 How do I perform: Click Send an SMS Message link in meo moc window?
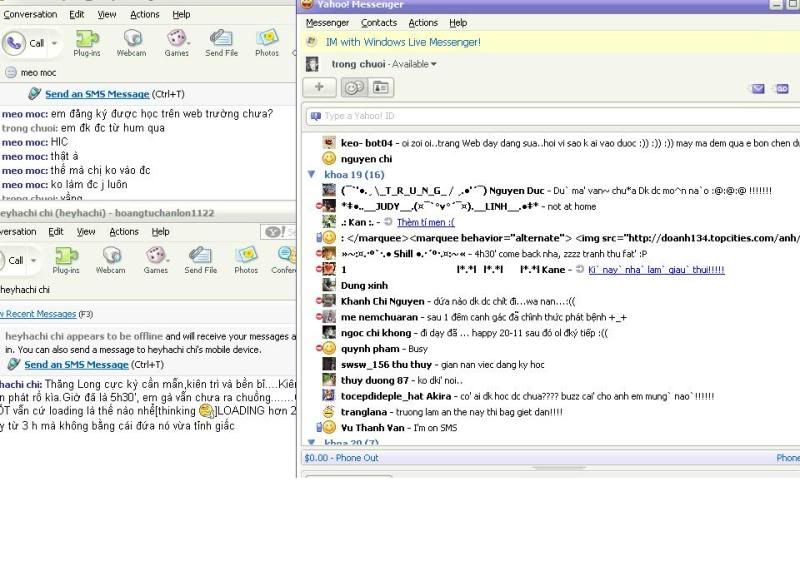pyautogui.click(x=97, y=94)
